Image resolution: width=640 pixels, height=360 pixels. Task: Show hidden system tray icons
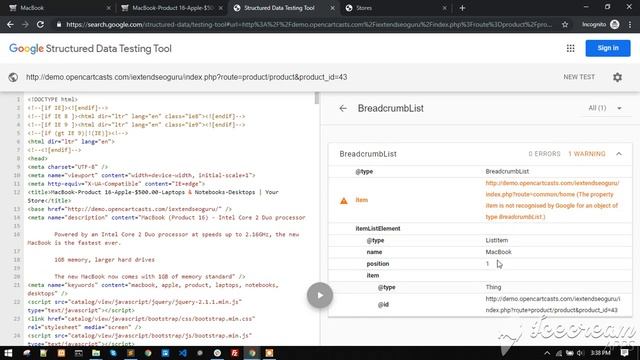[x=547, y=353]
